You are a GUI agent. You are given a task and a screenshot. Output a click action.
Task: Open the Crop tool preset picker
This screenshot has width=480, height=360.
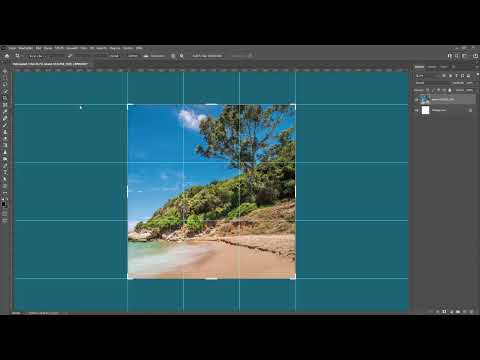click(19, 56)
